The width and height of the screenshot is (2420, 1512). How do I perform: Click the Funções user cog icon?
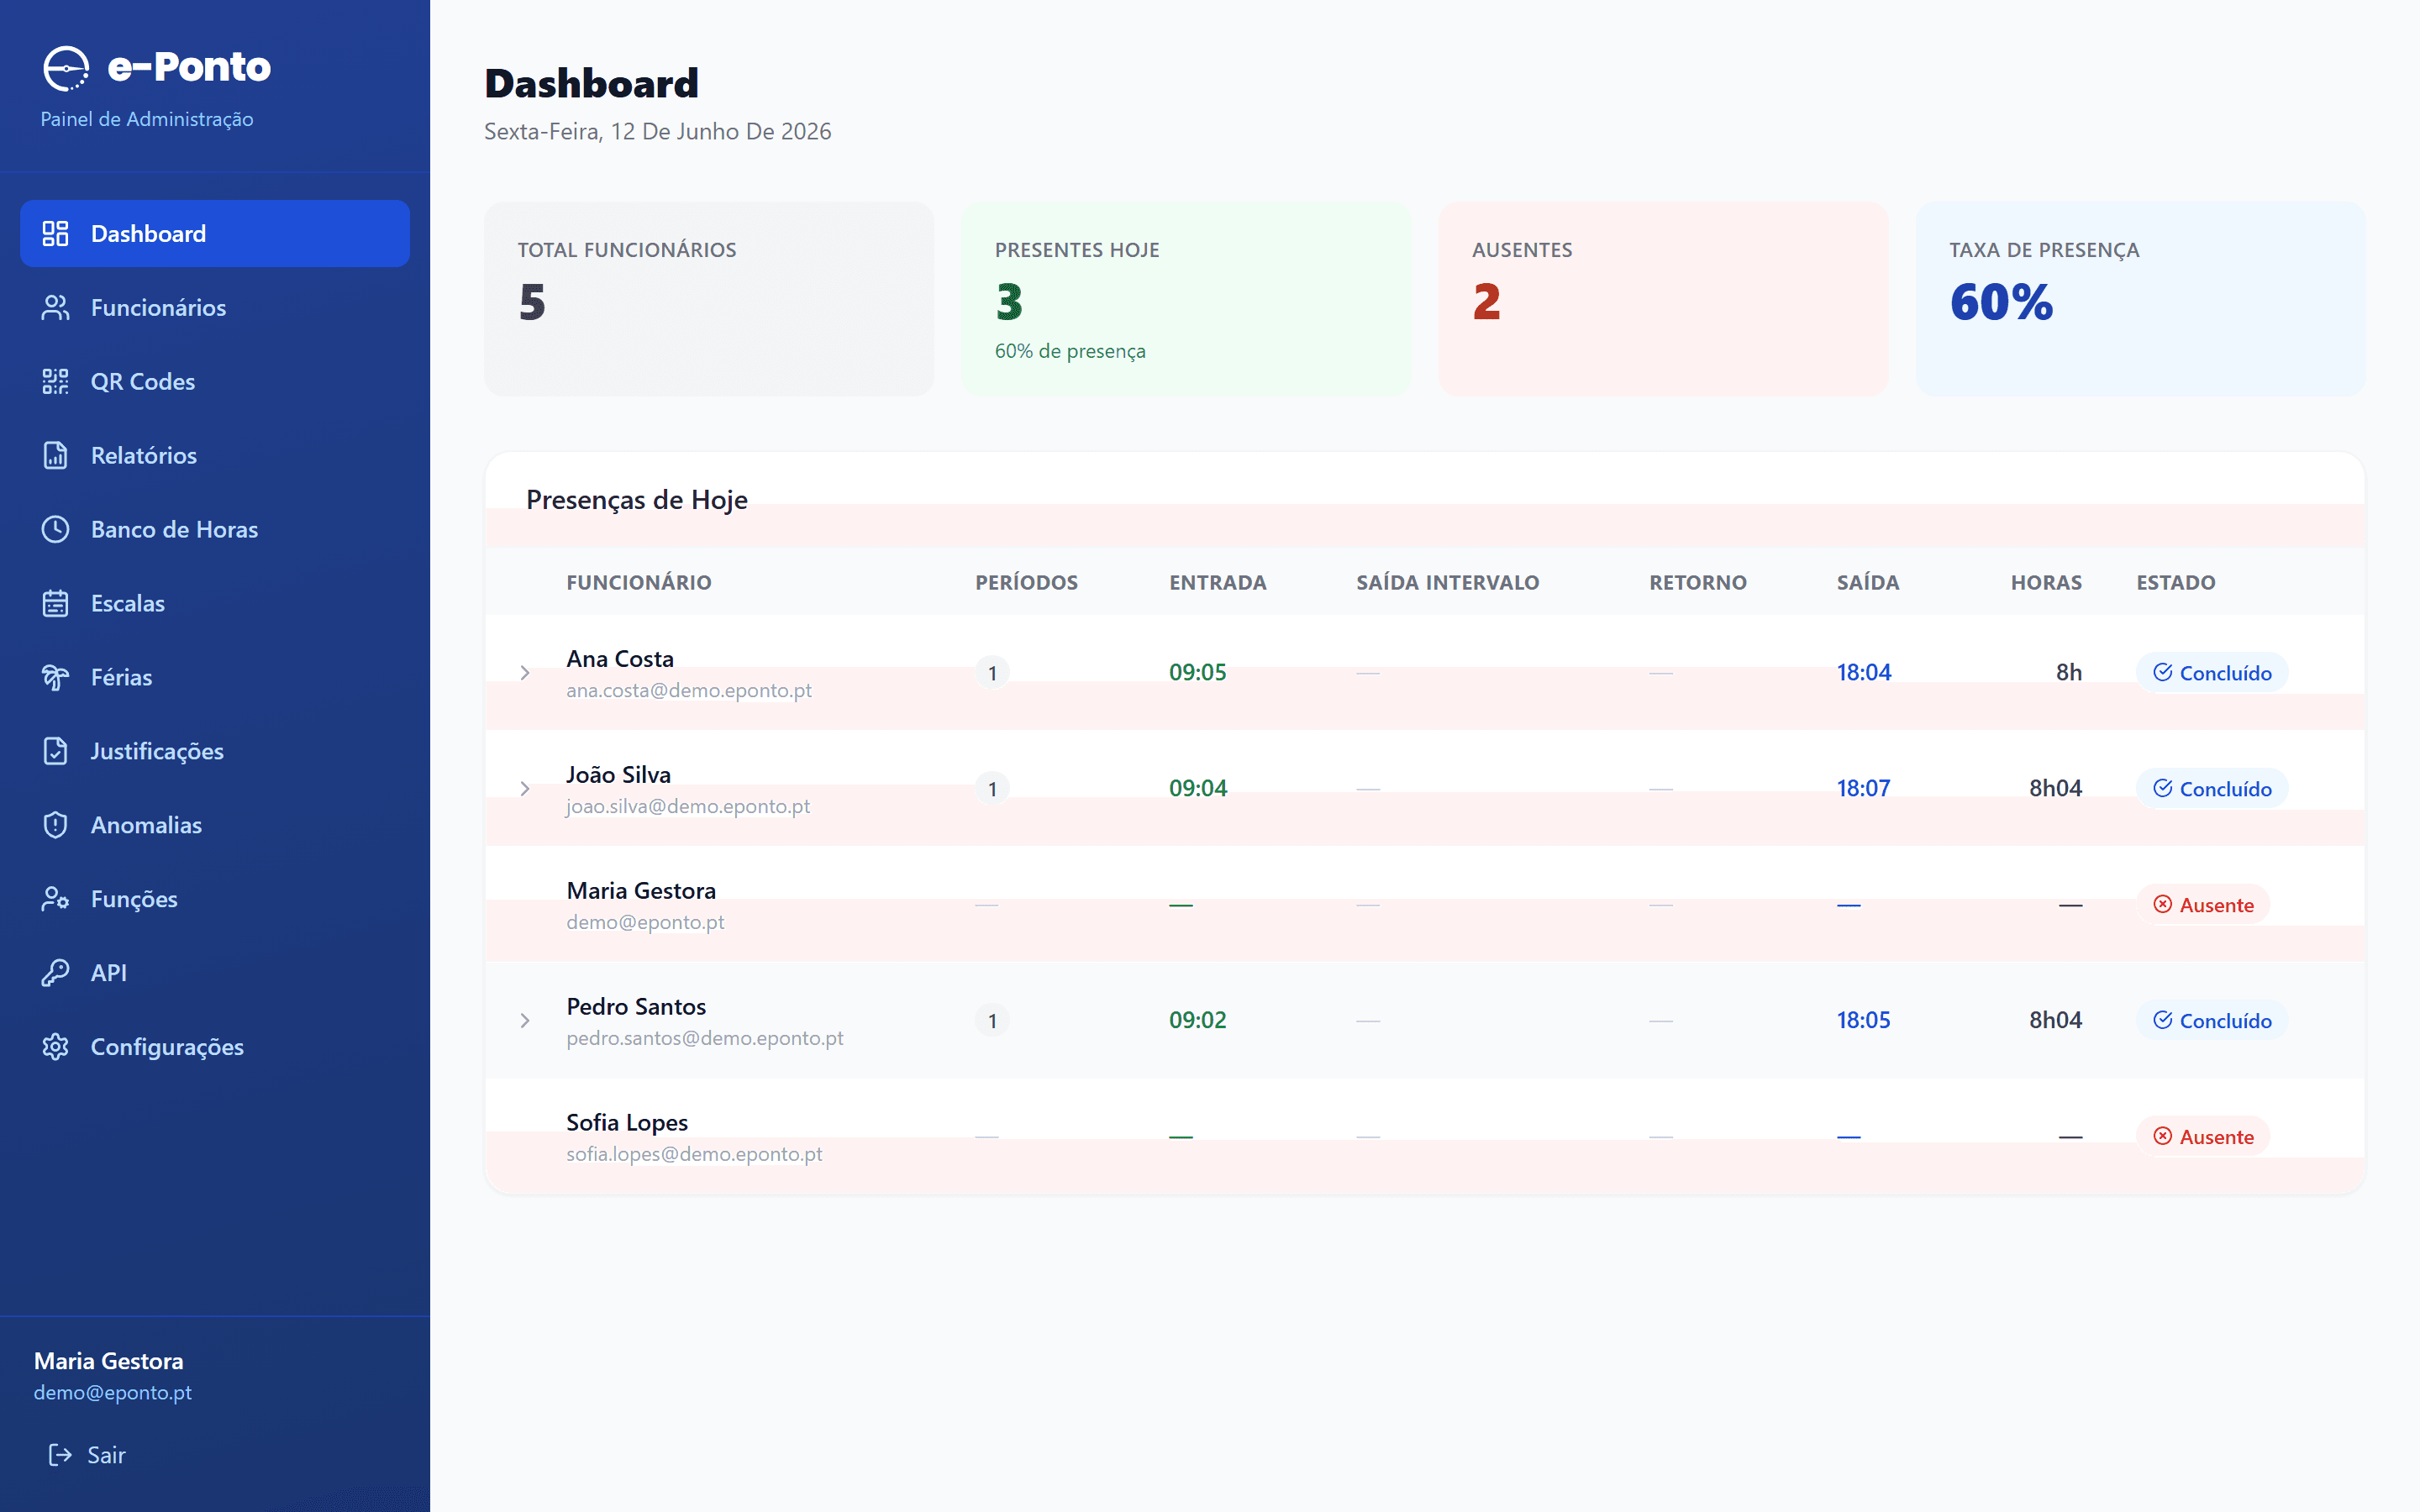55,899
